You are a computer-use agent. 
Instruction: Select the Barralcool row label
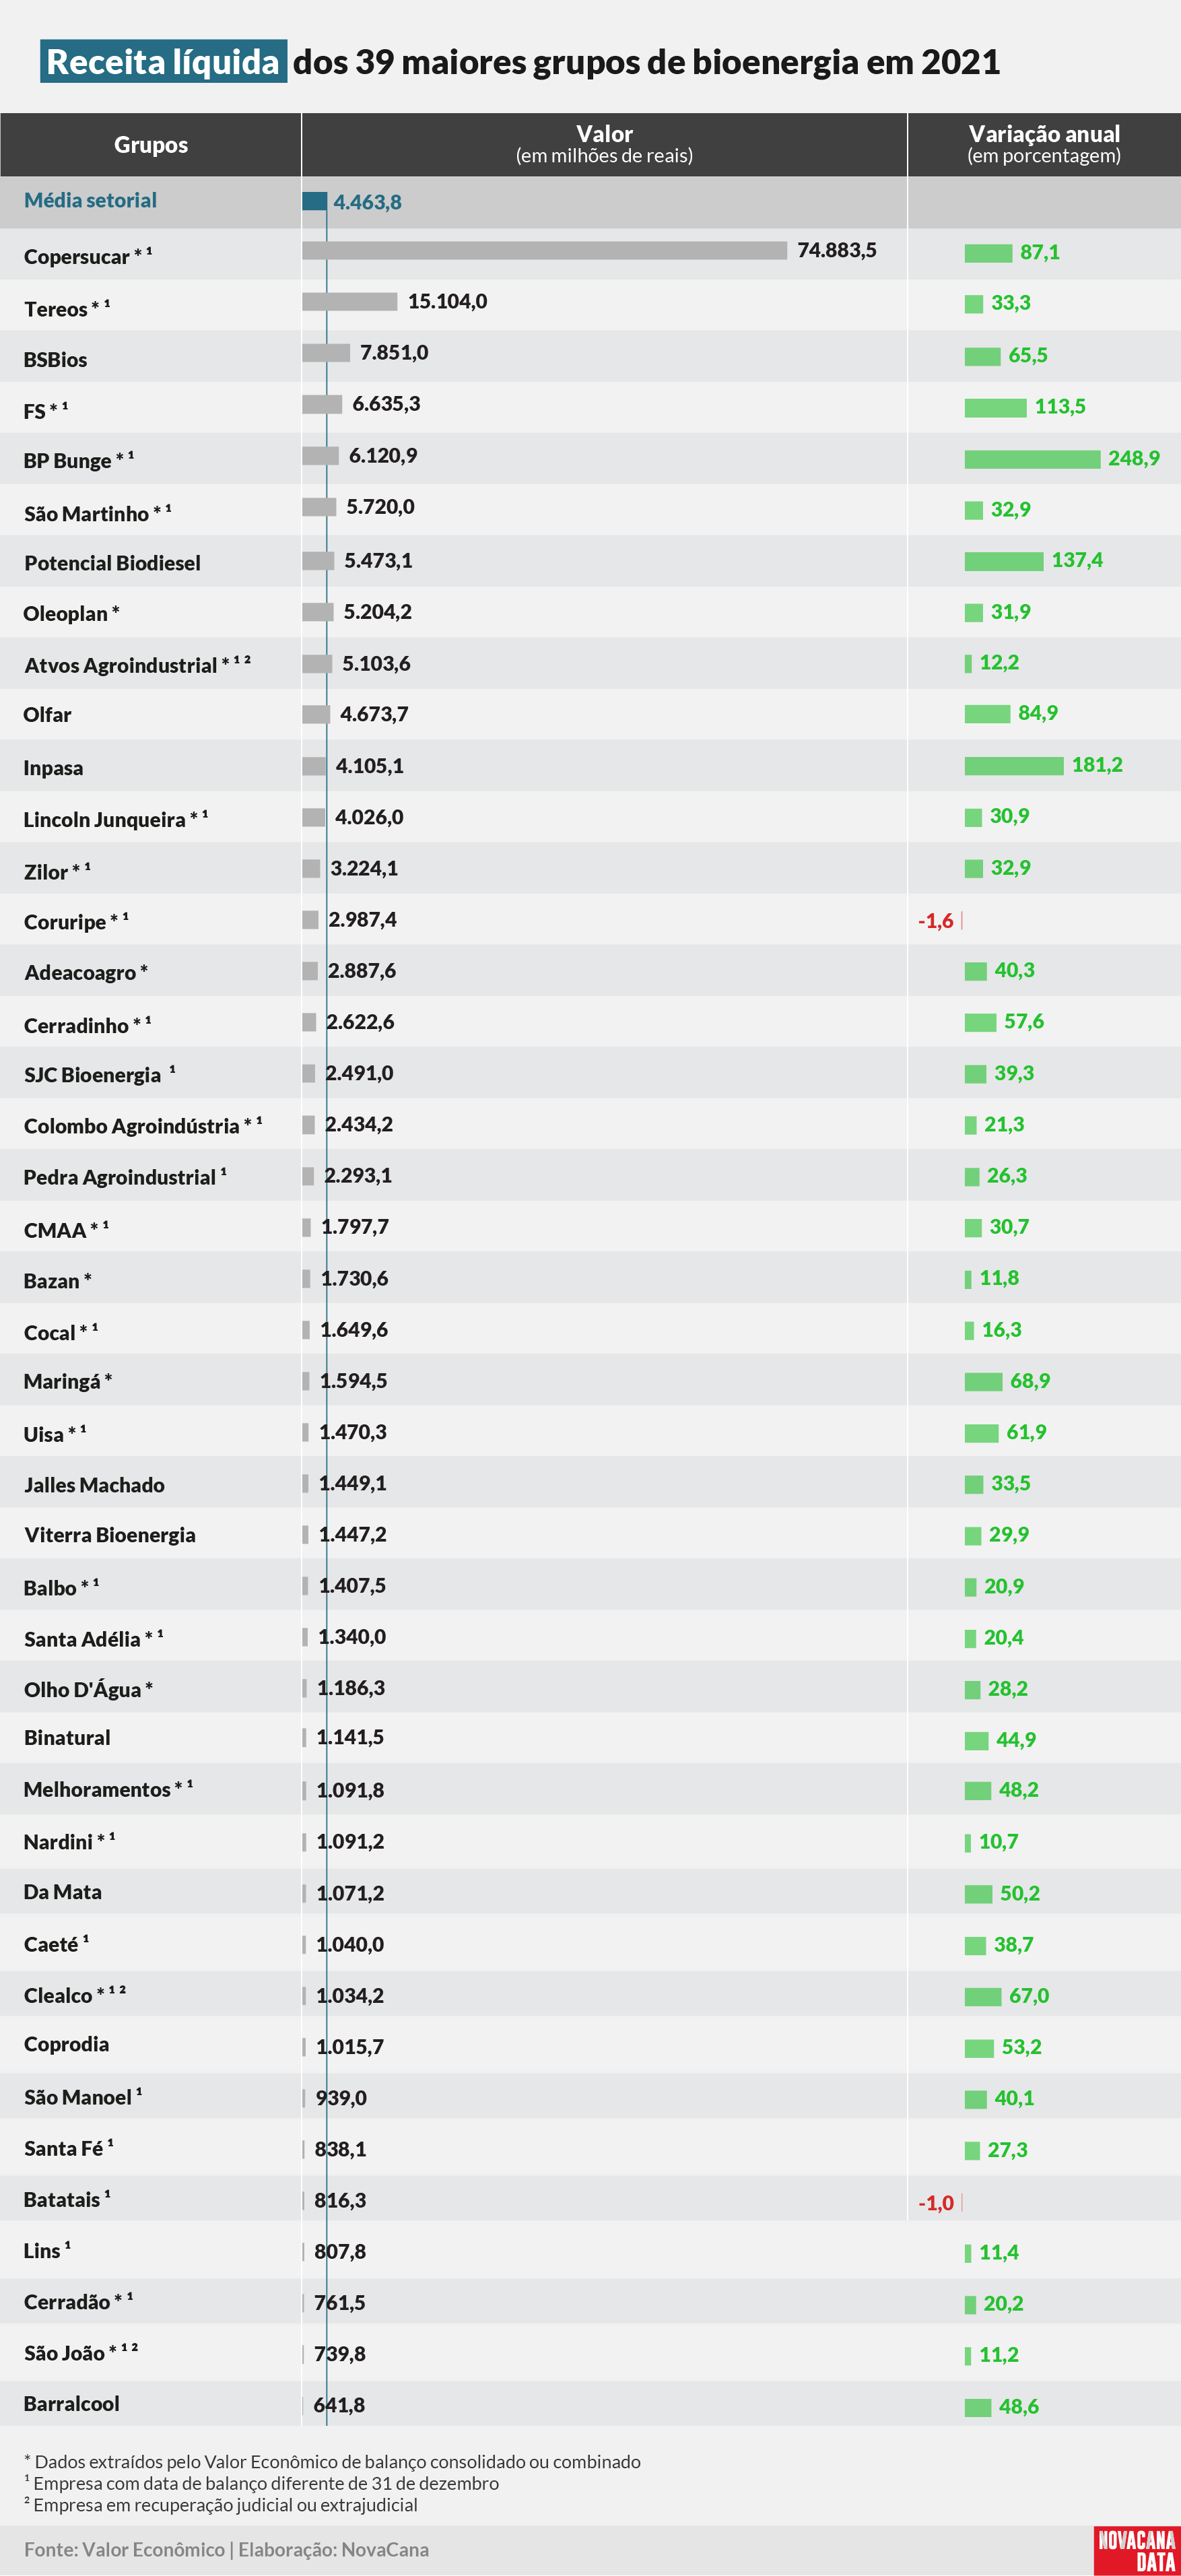(x=71, y=2404)
